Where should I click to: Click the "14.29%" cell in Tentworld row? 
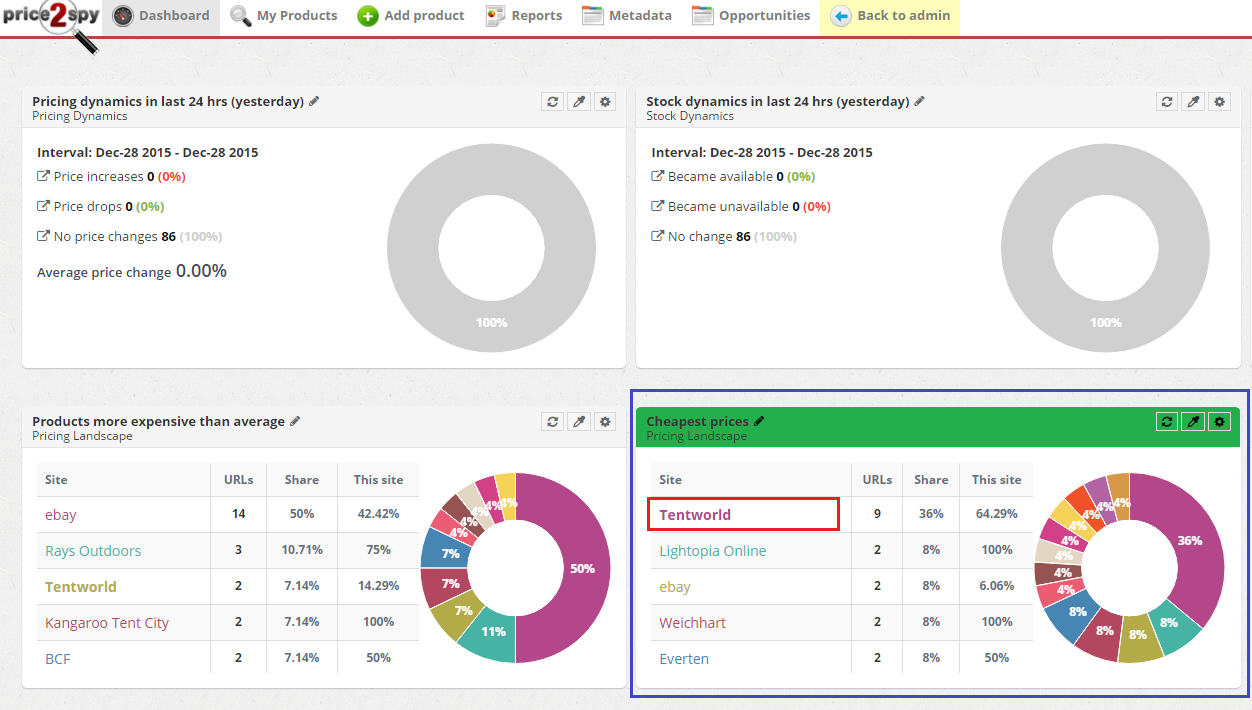(x=378, y=586)
